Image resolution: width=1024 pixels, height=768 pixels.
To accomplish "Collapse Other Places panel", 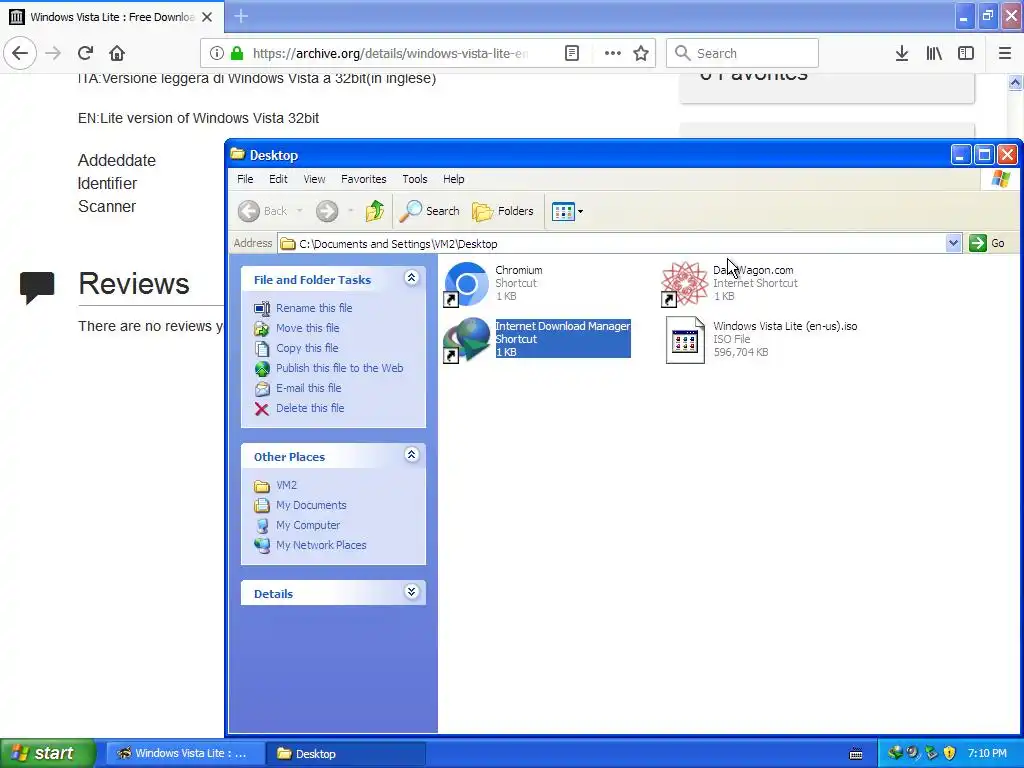I will [x=411, y=455].
